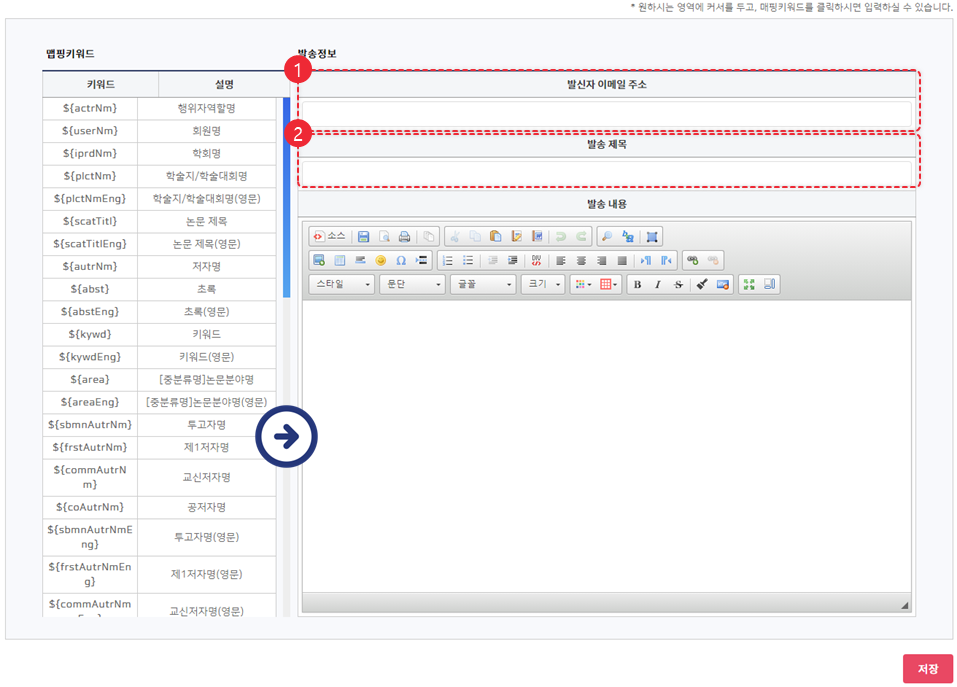Click the 발송 제목 input field
The height and width of the screenshot is (687, 957).
607,174
